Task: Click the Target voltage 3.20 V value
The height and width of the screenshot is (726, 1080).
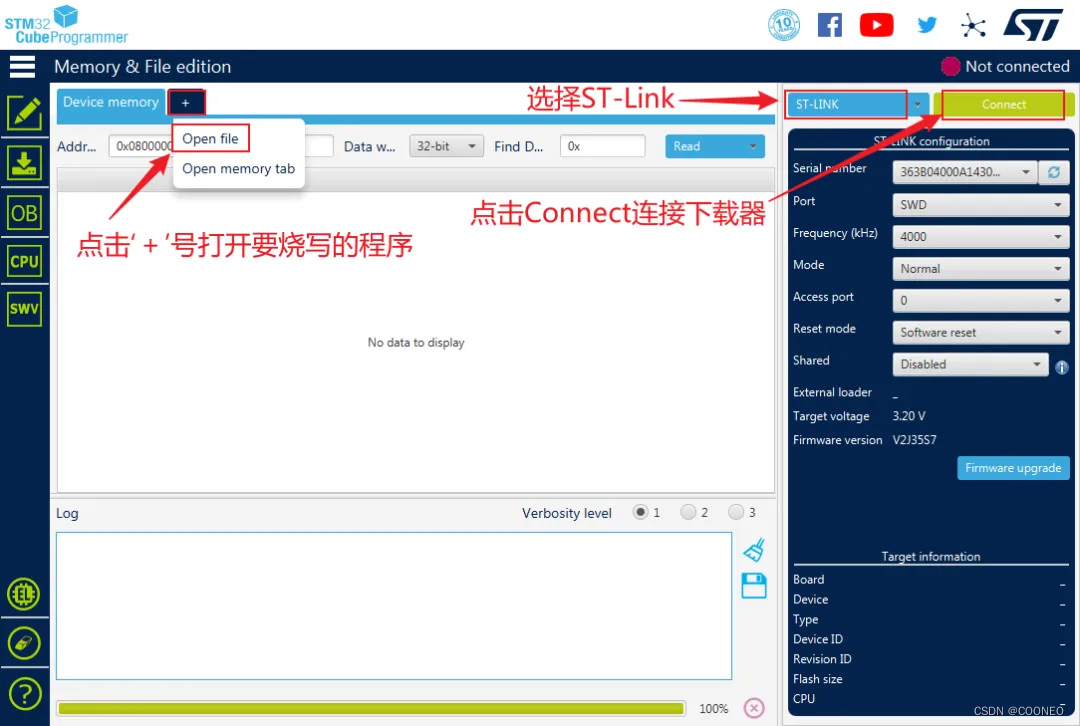Action: point(908,416)
